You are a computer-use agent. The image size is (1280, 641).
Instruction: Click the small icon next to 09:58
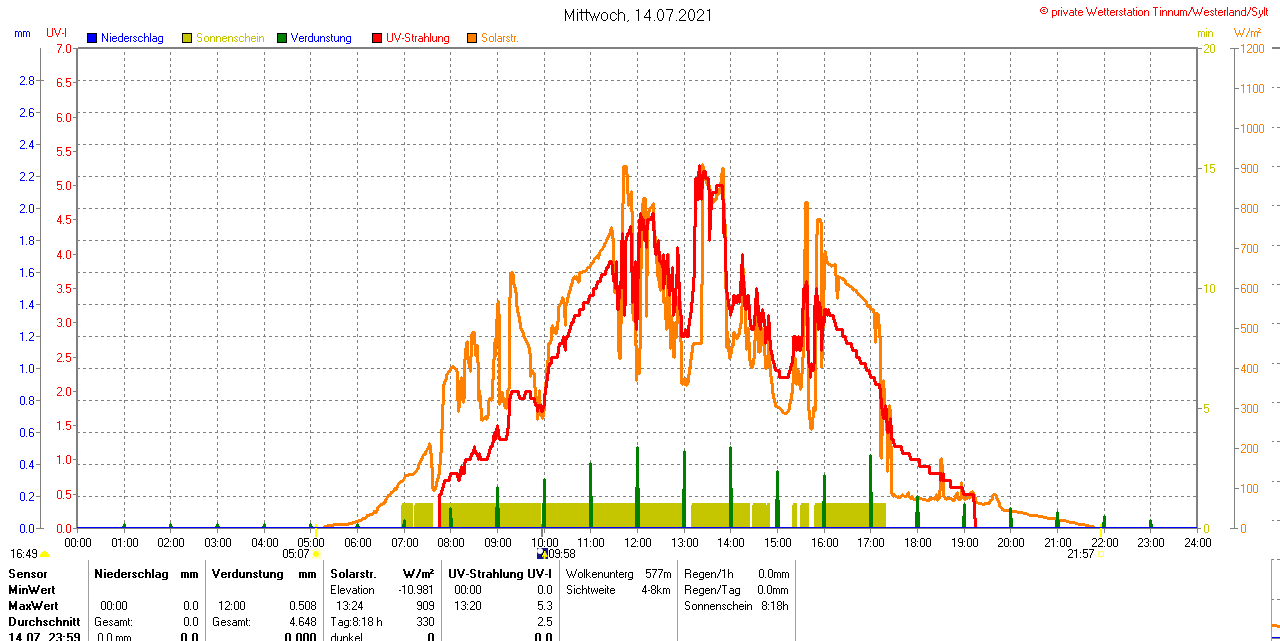click(x=542, y=553)
